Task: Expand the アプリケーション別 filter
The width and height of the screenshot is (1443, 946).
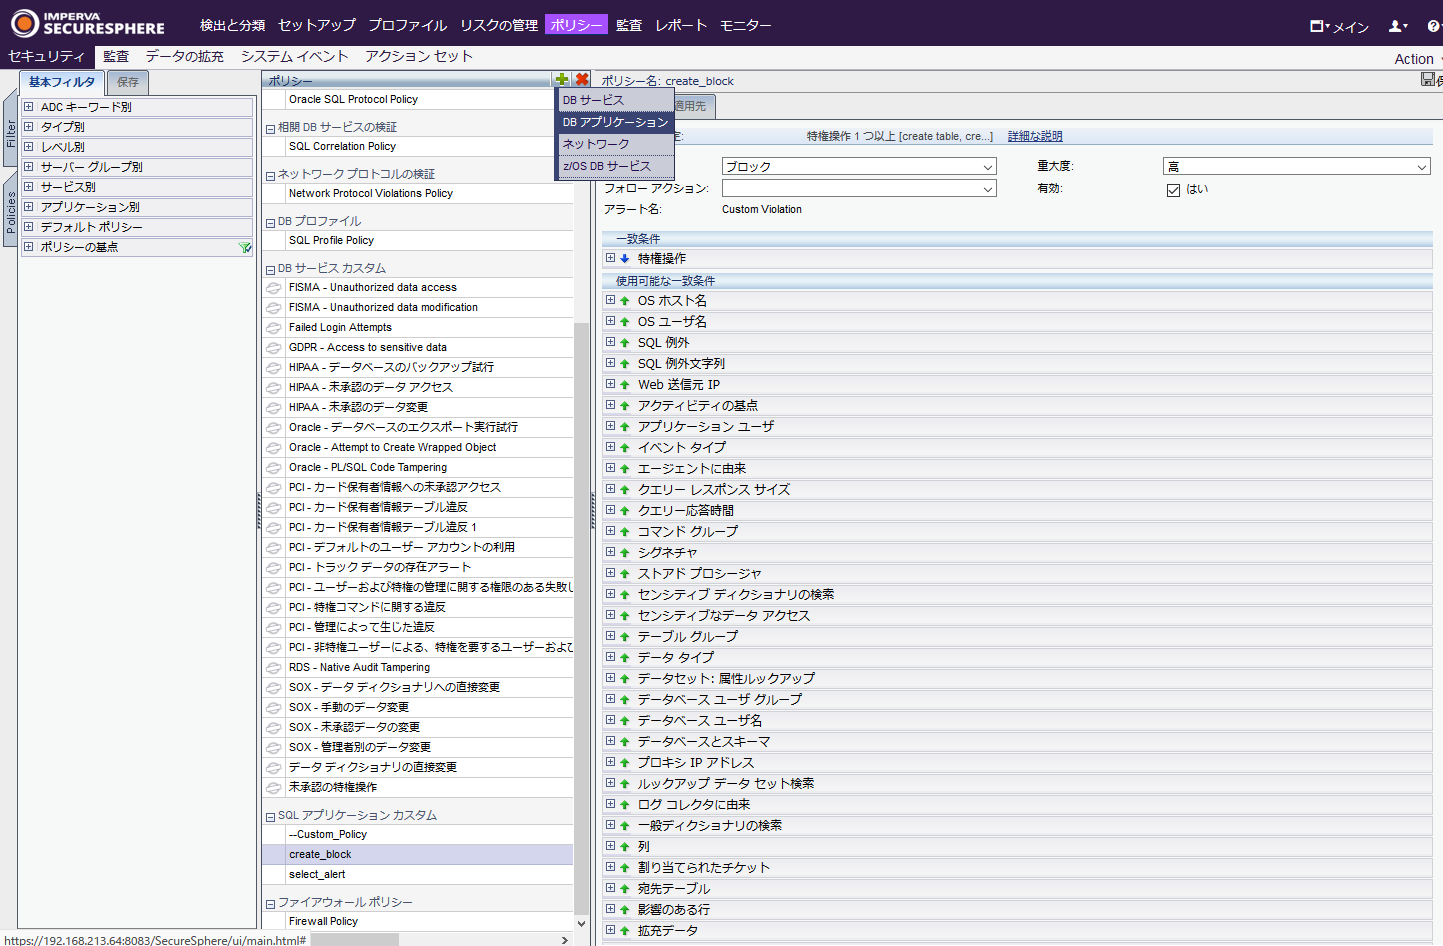Action: (29, 207)
